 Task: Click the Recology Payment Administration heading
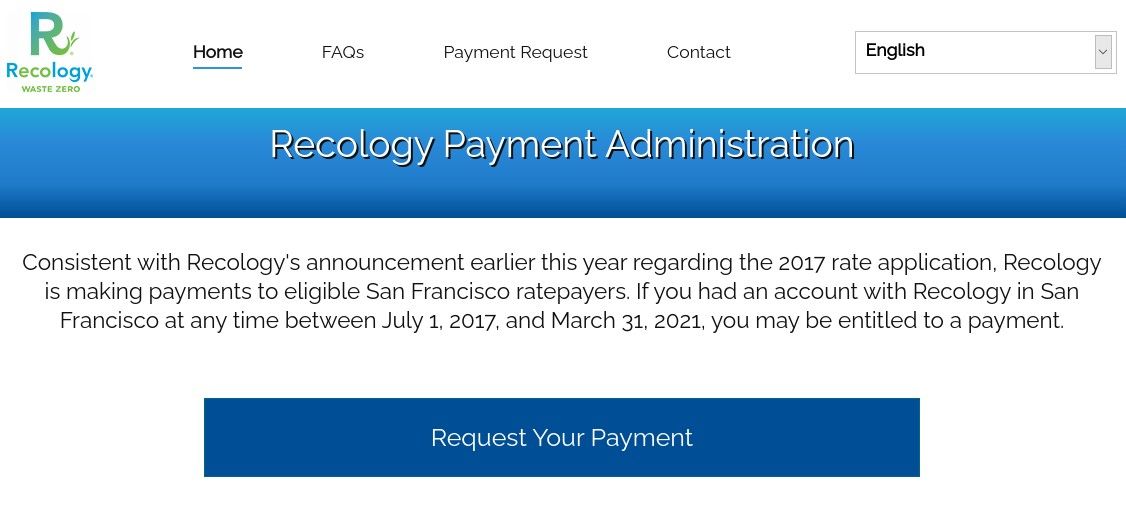[561, 145]
